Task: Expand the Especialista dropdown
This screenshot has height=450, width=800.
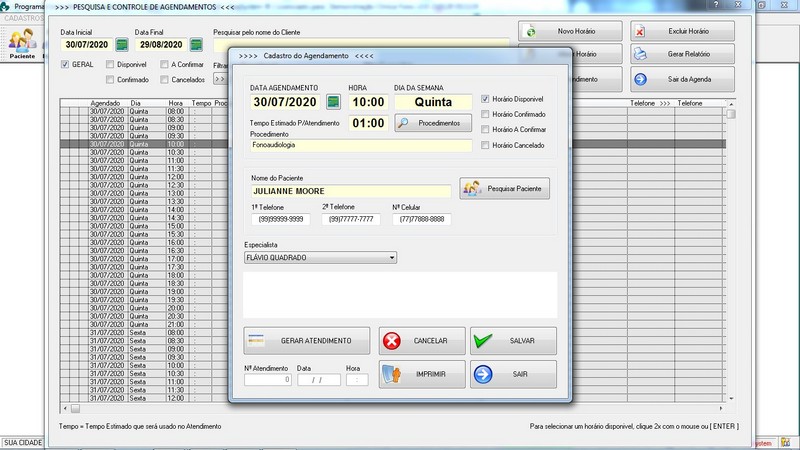Action: click(392, 258)
